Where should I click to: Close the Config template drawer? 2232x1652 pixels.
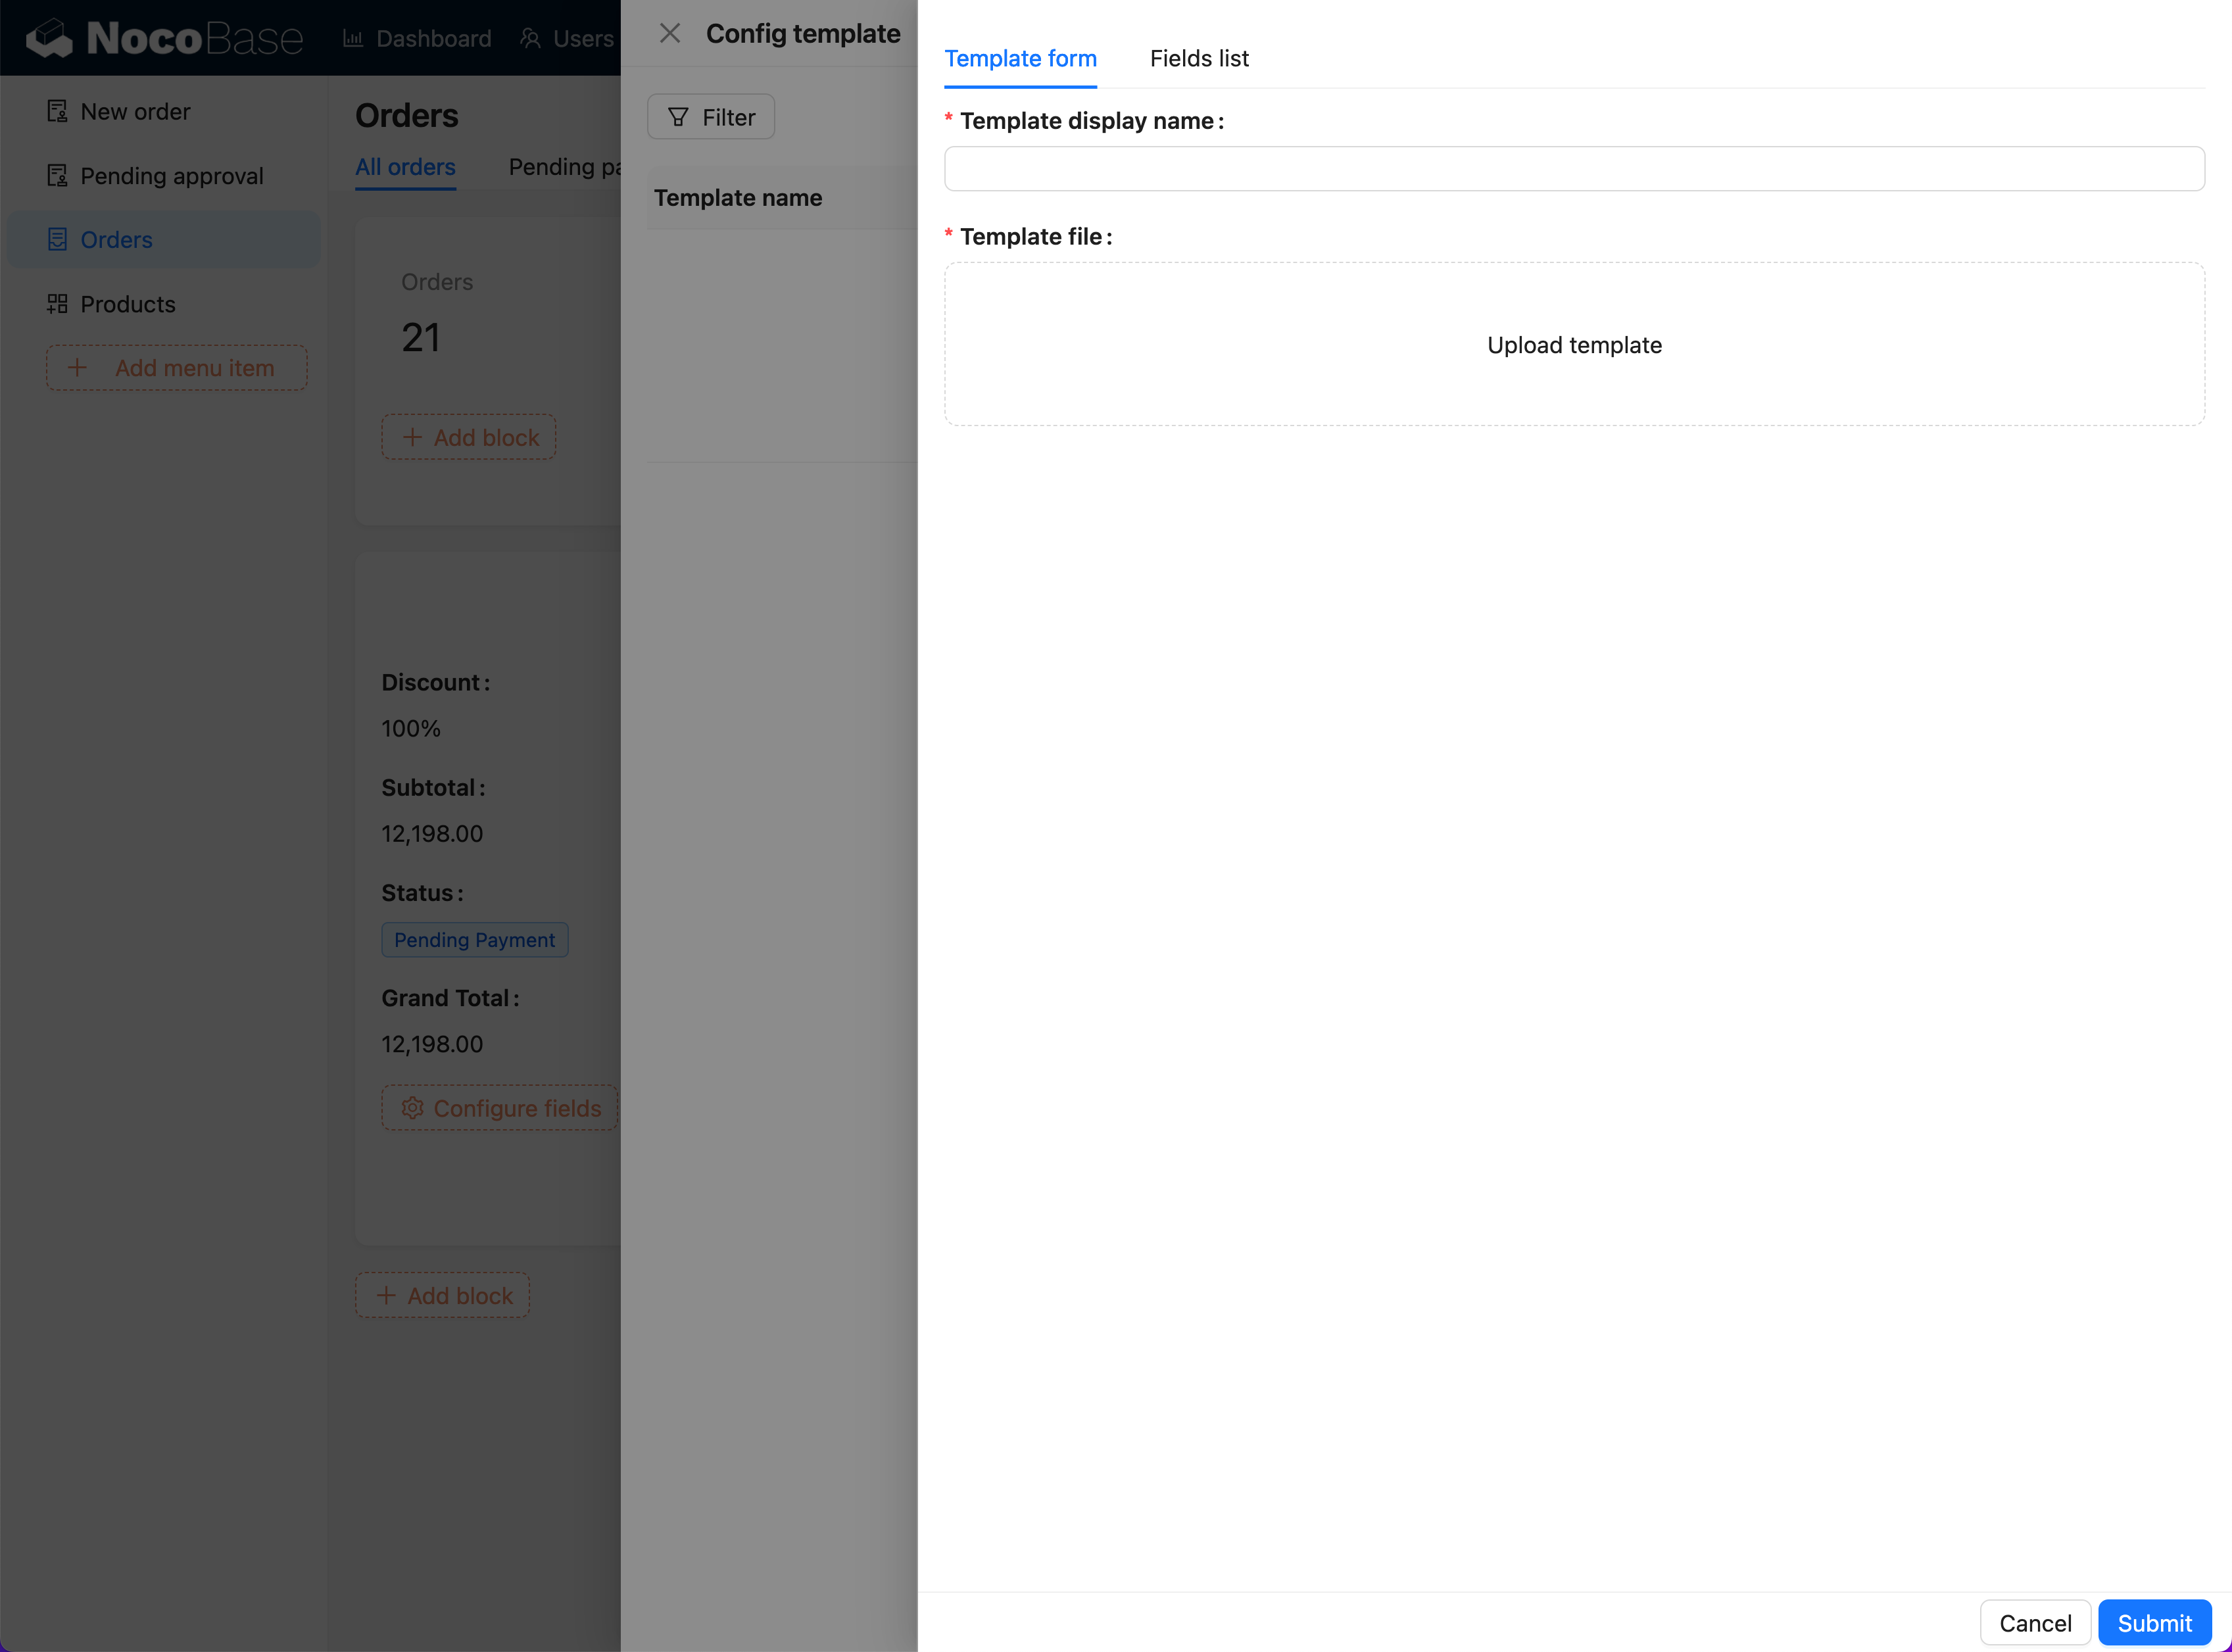[669, 32]
